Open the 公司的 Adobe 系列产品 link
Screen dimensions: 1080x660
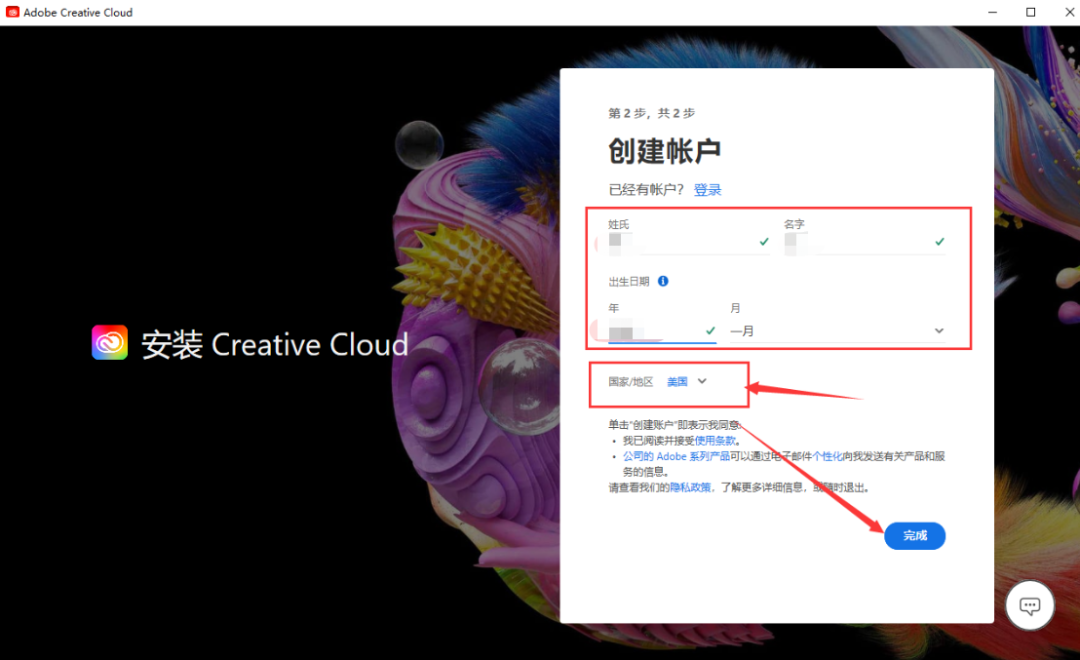pos(676,456)
